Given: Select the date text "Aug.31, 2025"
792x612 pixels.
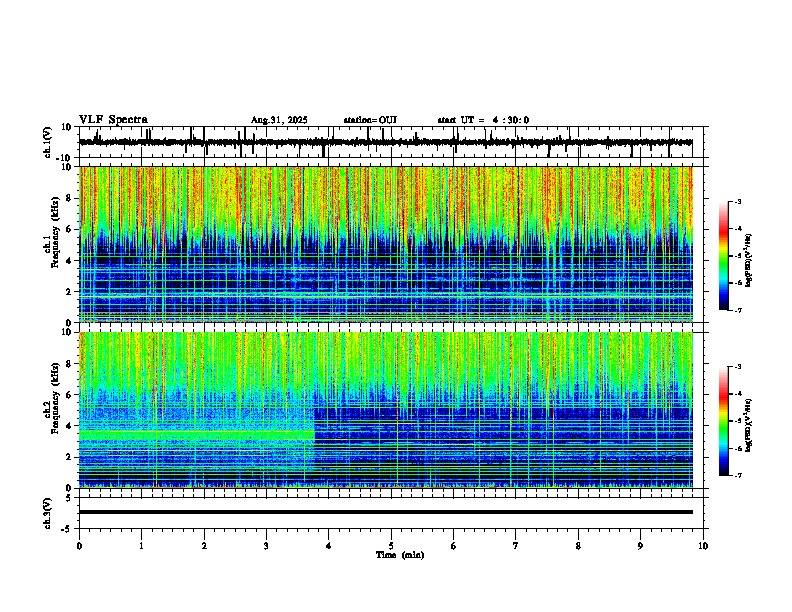Looking at the screenshot, I should point(279,120).
